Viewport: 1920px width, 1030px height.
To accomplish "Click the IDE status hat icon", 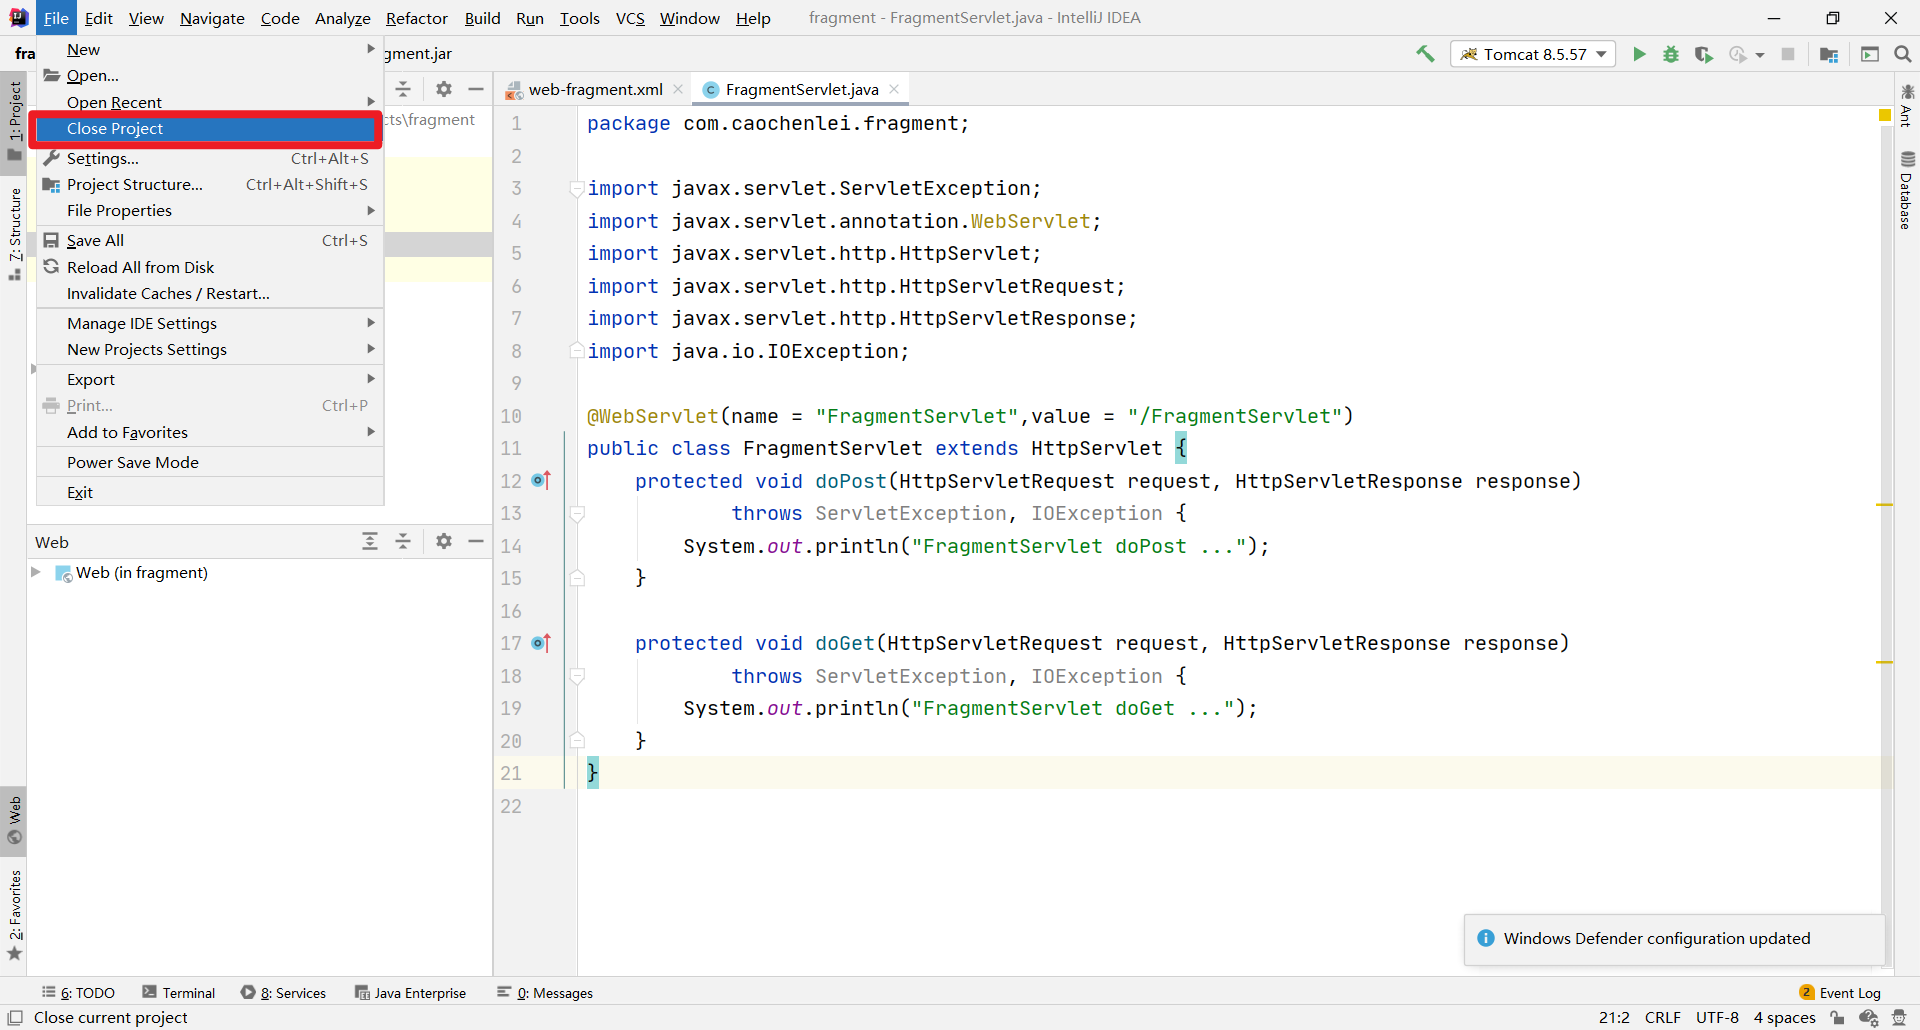I will (x=1899, y=1018).
